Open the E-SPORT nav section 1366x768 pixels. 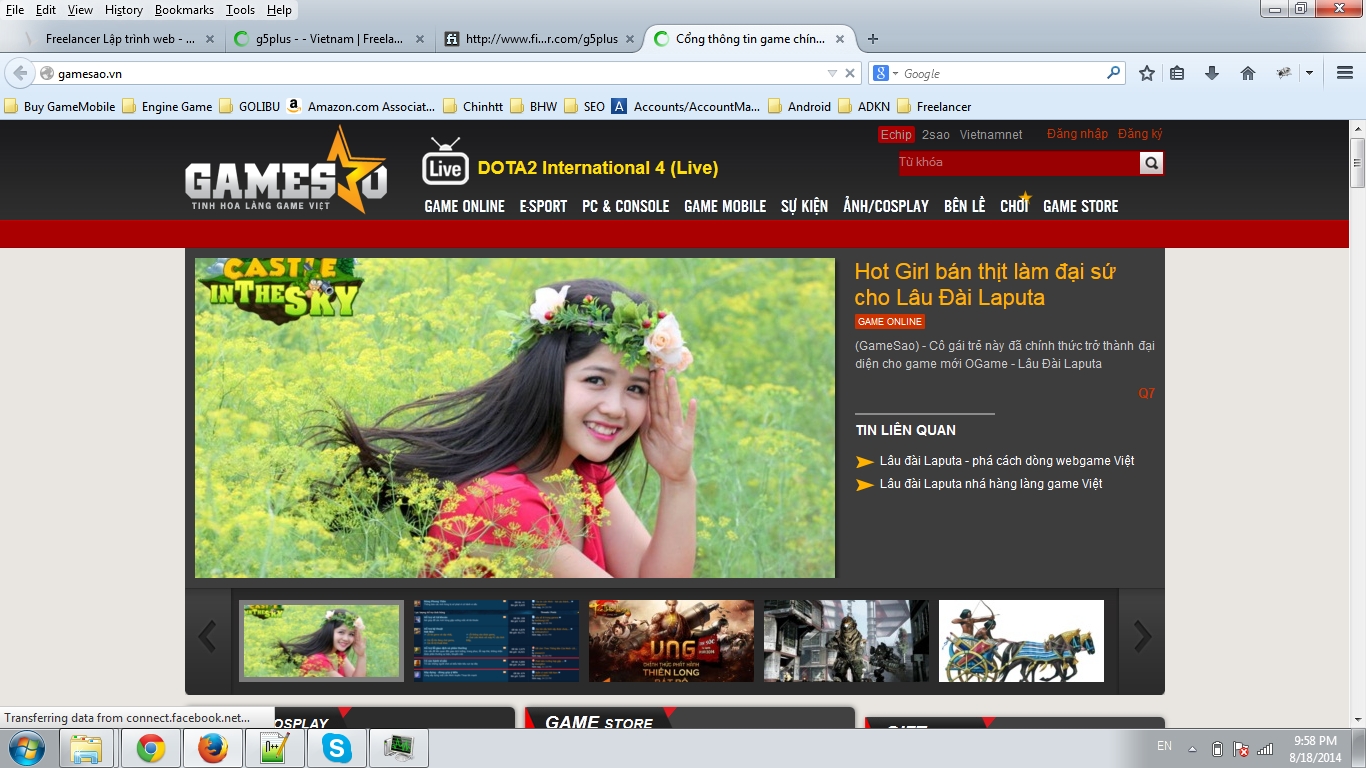pos(543,206)
